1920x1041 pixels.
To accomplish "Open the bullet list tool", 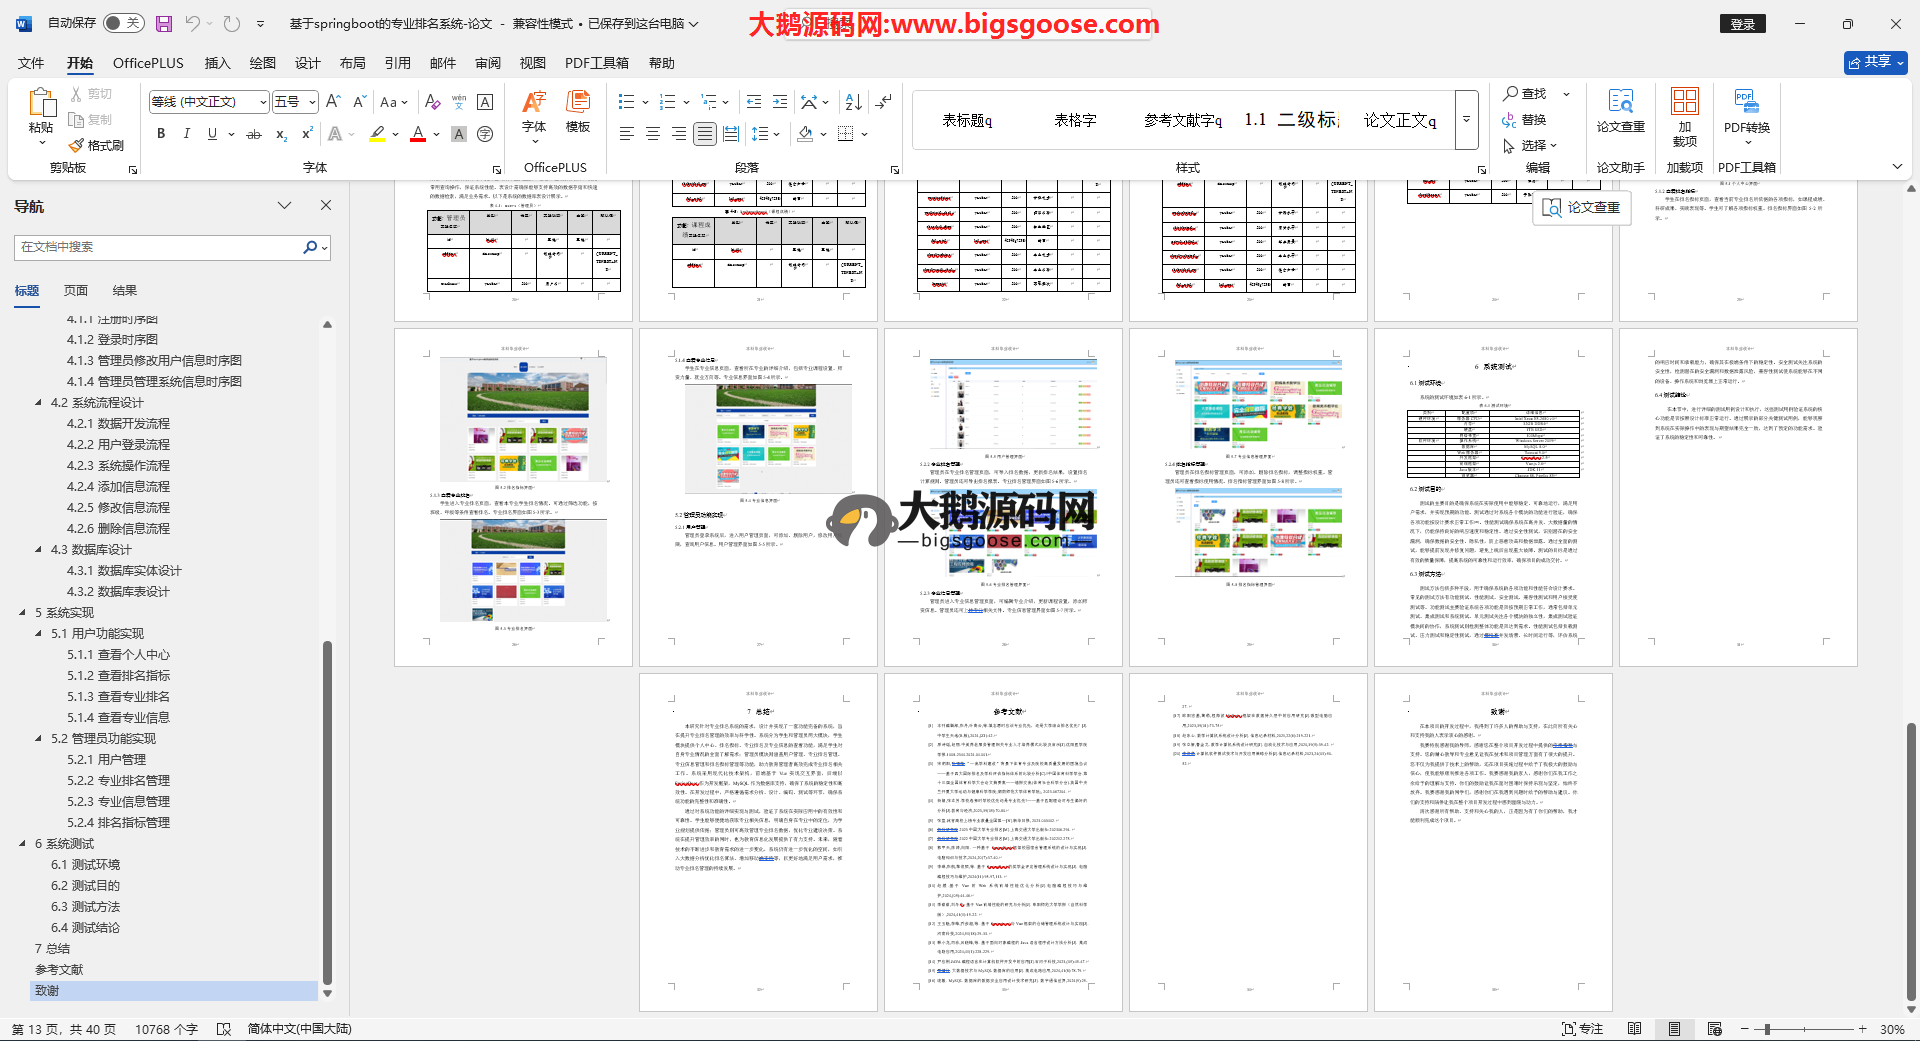I will [x=627, y=102].
